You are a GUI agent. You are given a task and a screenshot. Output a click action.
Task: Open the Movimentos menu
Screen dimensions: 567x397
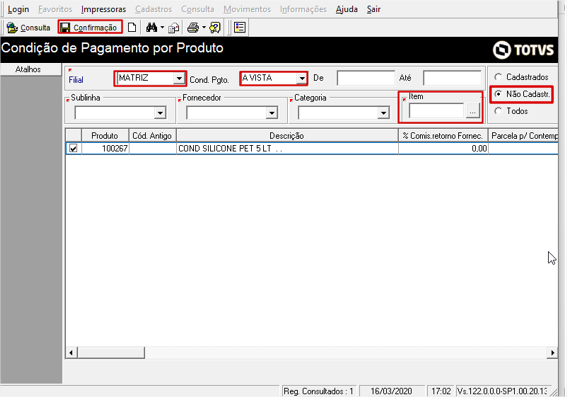tap(247, 9)
